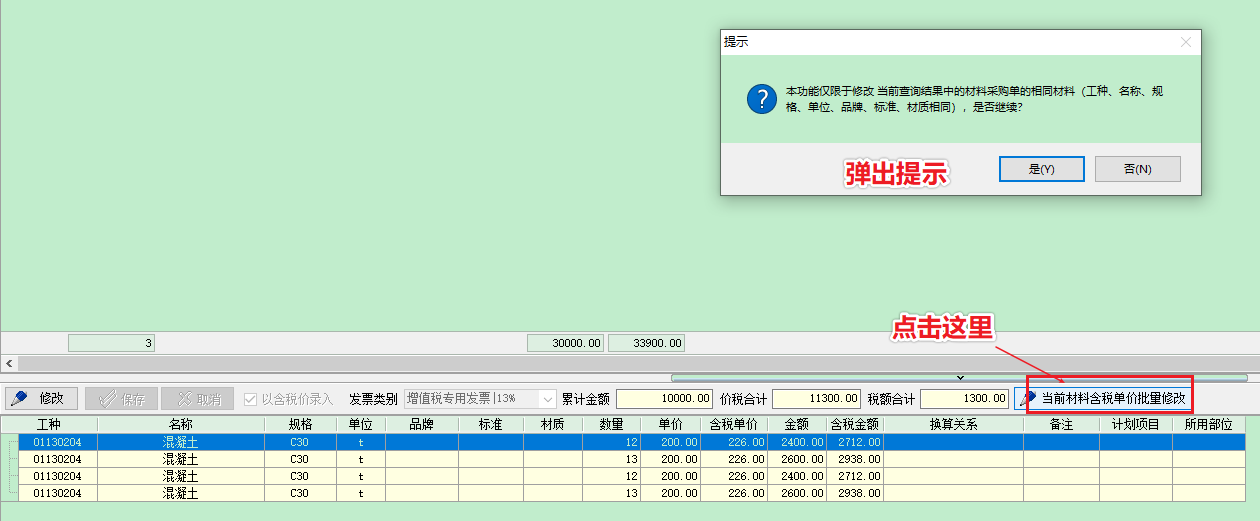Select the first highlighted 混凝土 row
The height and width of the screenshot is (521, 1260).
180,441
